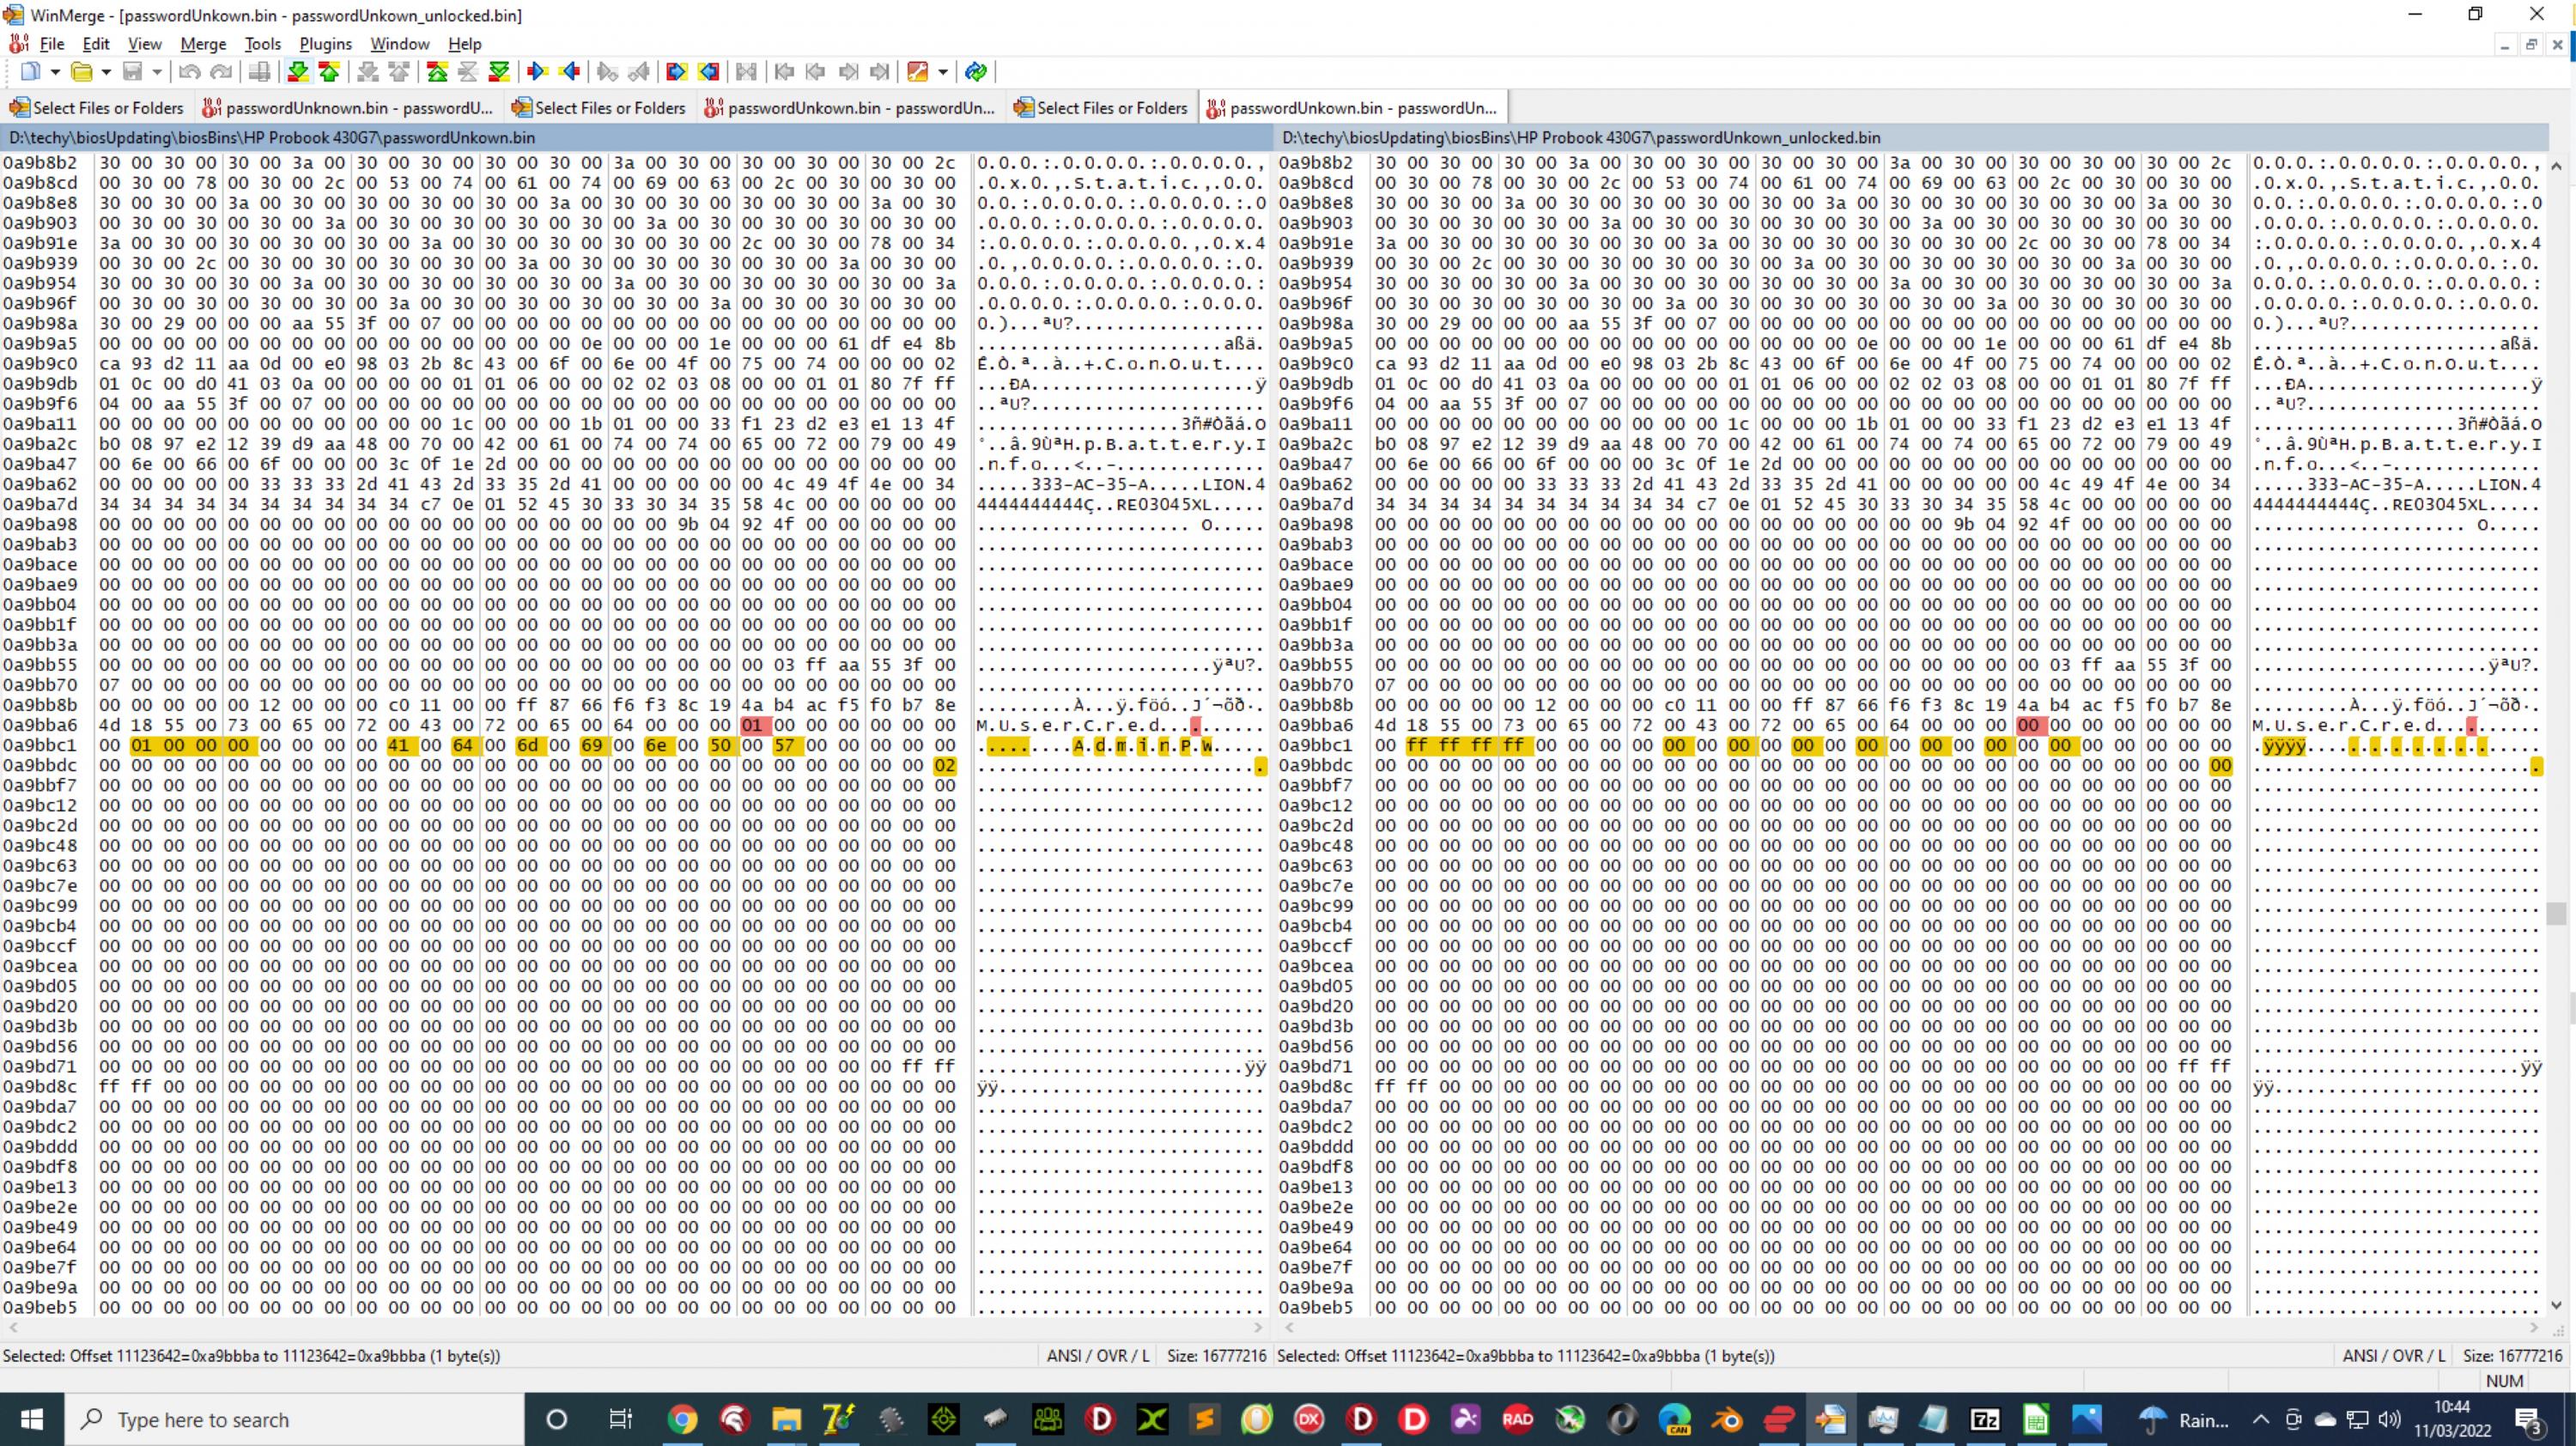Viewport: 2576px width, 1446px height.
Task: Click the Copy All to Left icon
Action: 708,71
